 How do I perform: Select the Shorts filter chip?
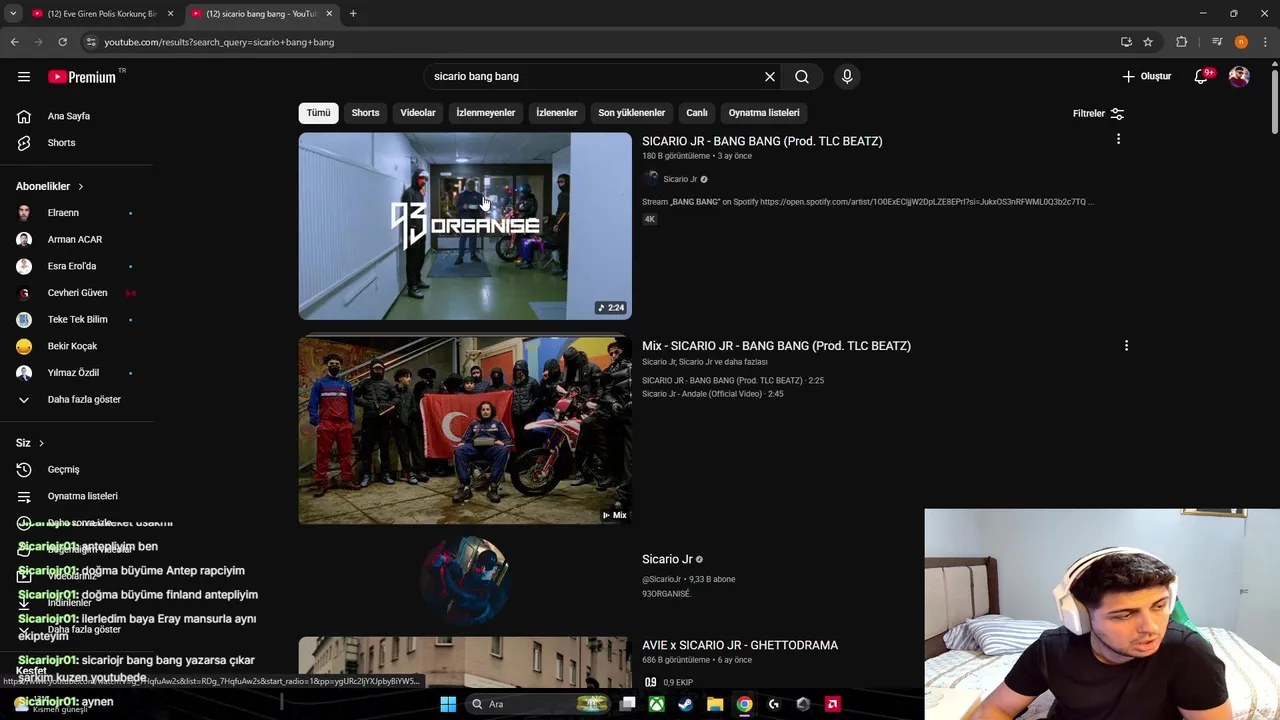coord(365,113)
